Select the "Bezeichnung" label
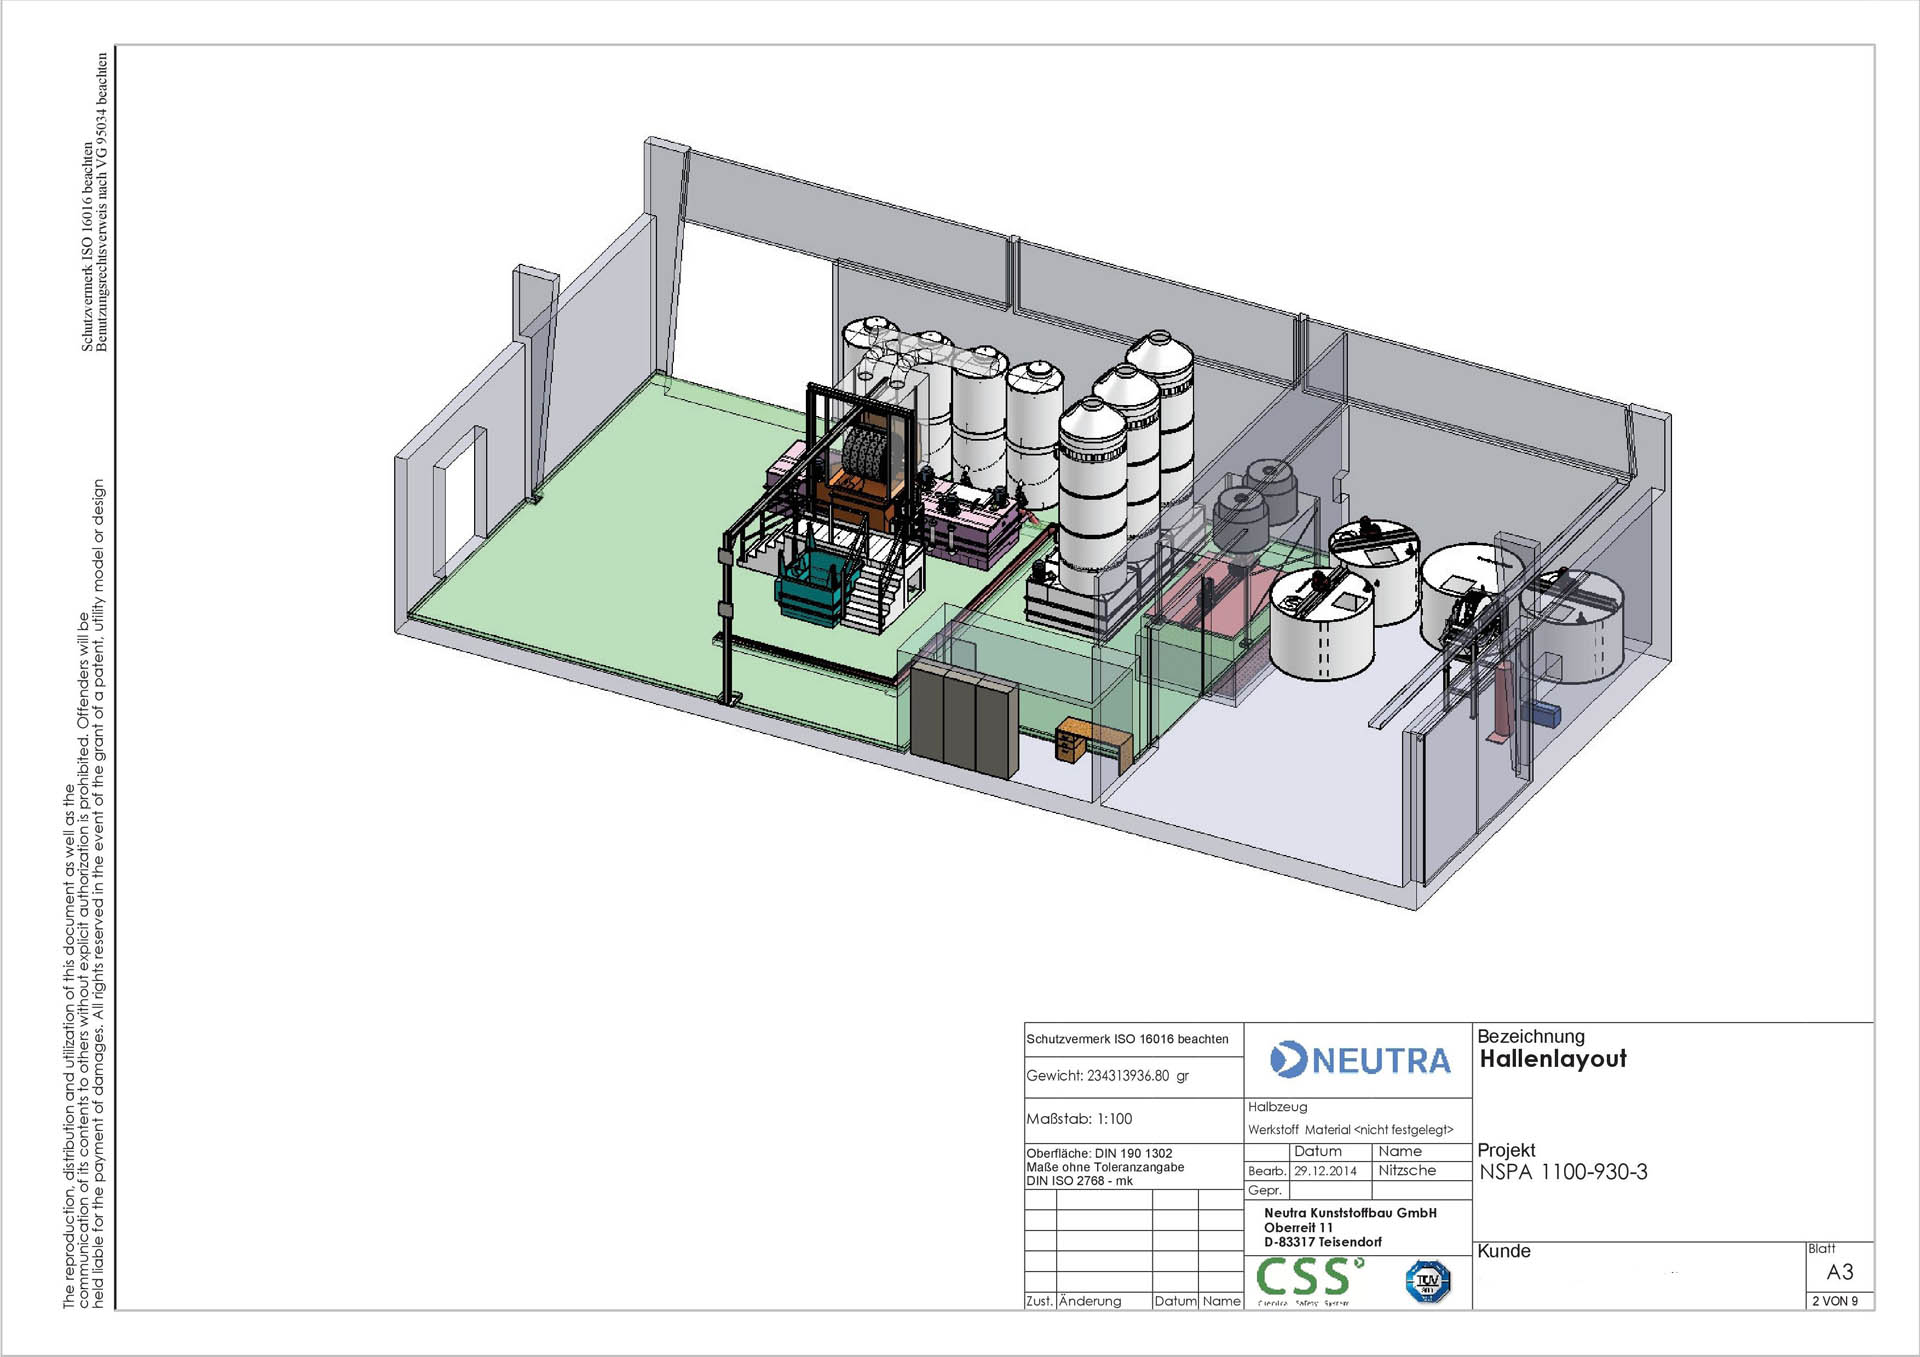1920x1357 pixels. pyautogui.click(x=1531, y=1036)
